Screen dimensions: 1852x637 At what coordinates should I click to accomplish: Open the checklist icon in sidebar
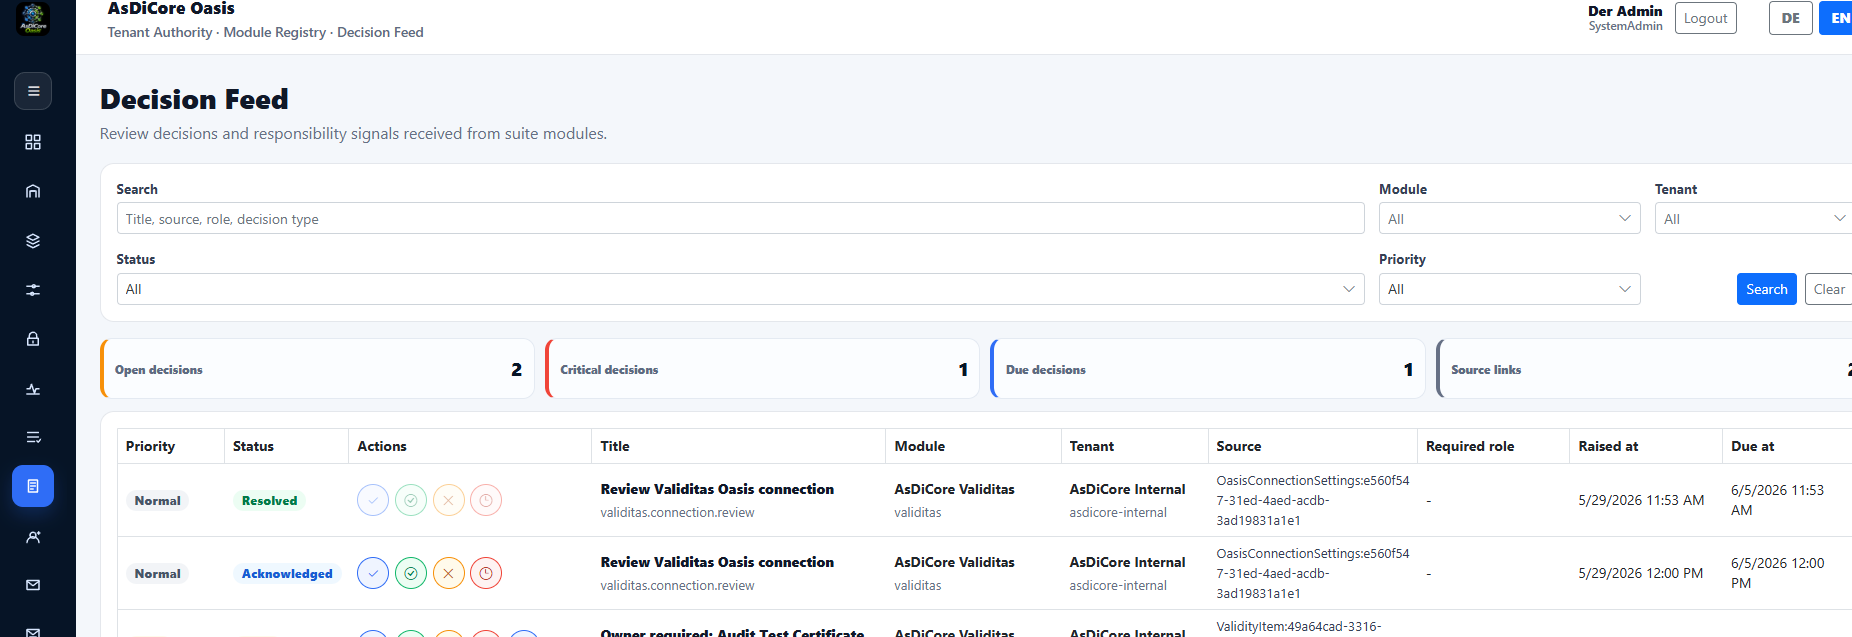(33, 437)
